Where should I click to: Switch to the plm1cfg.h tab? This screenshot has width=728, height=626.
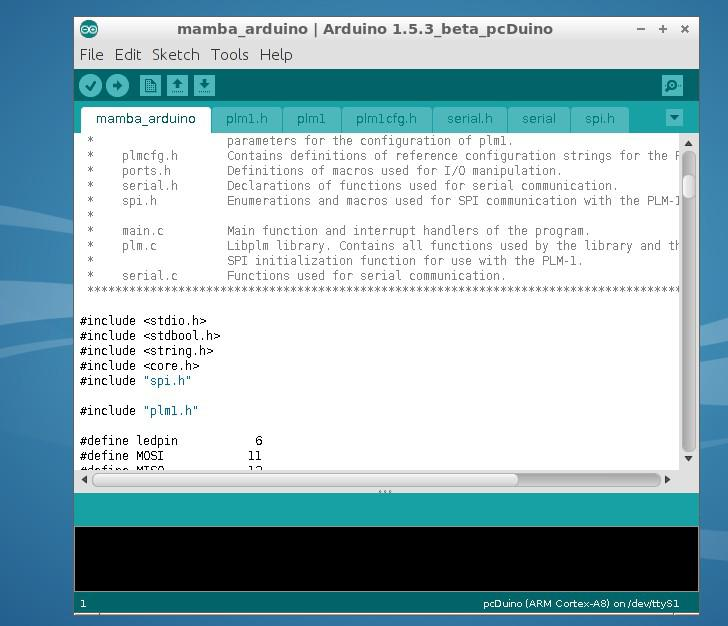386,119
